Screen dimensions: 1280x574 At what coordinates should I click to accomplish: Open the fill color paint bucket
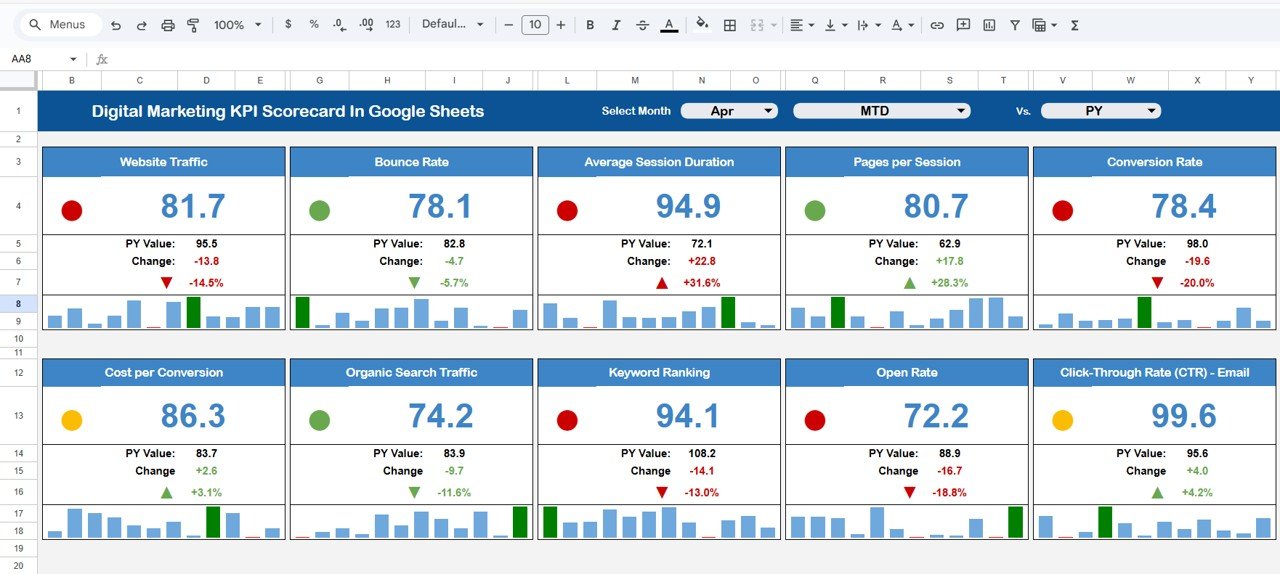point(702,25)
